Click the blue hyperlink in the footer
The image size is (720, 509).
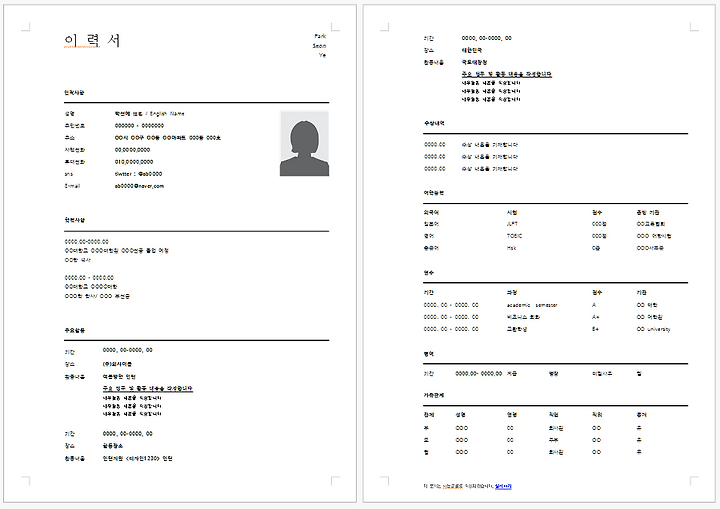(x=503, y=486)
